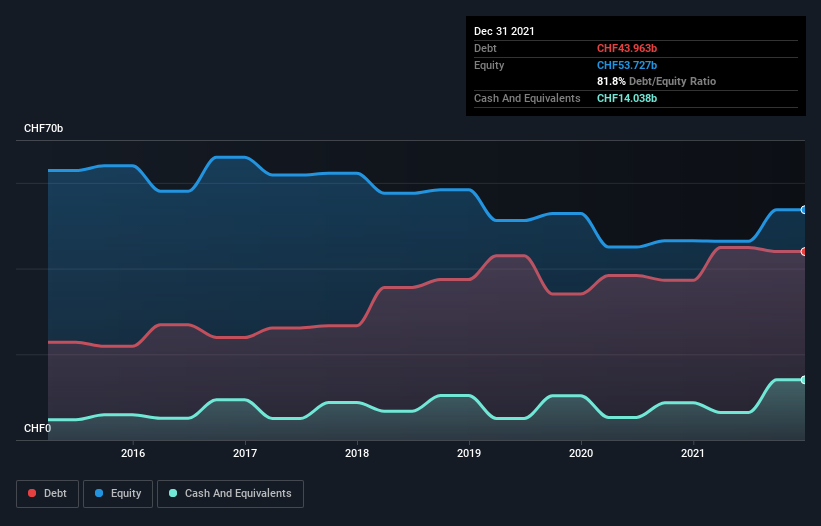Toggle Cash And Equivalents legend button
Image resolution: width=821 pixels, height=526 pixels.
230,494
